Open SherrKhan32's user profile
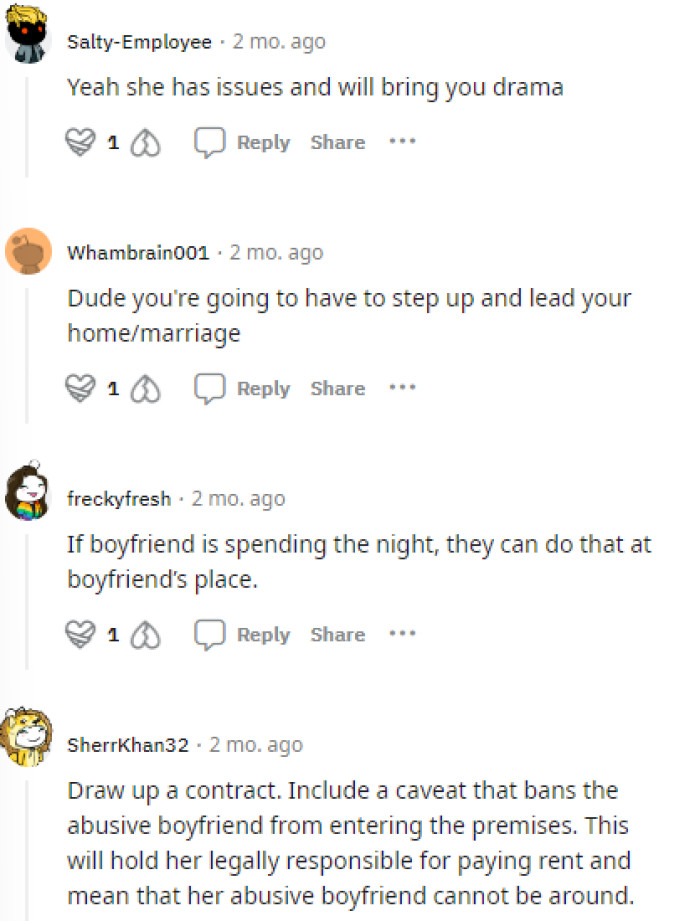700x921 pixels. [x=128, y=745]
